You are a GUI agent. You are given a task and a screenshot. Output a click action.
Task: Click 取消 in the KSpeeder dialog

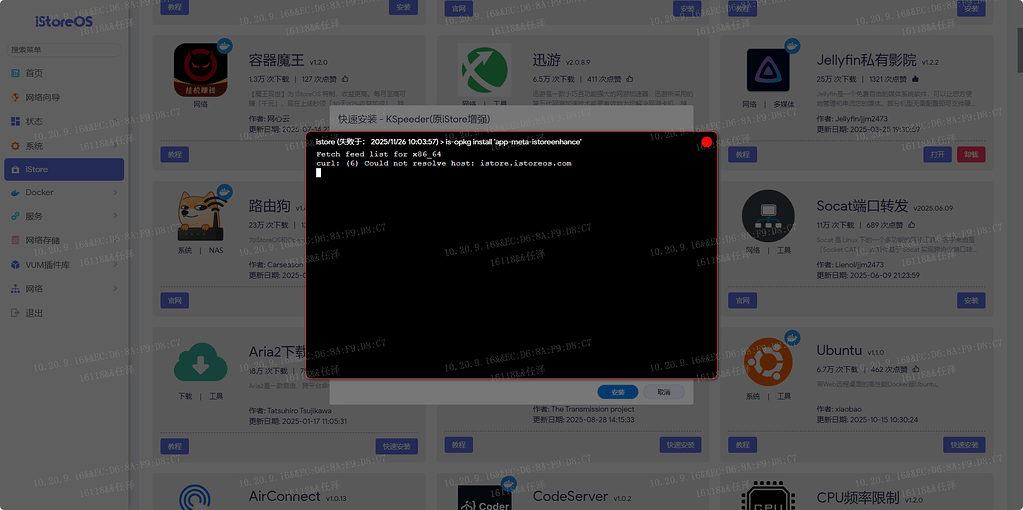(x=664, y=392)
